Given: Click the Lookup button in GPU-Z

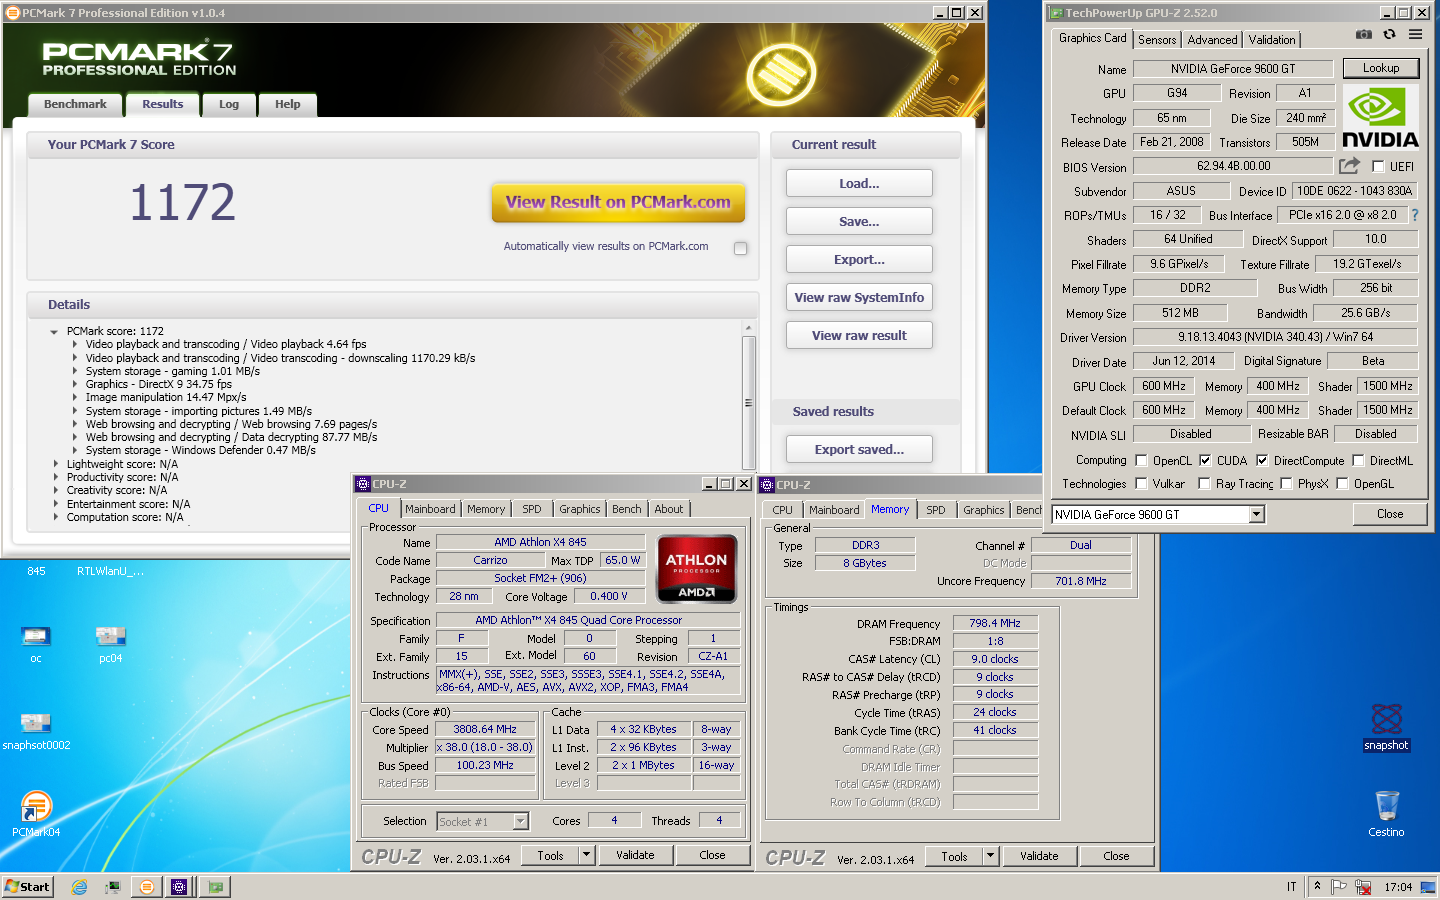Looking at the screenshot, I should click(x=1380, y=68).
